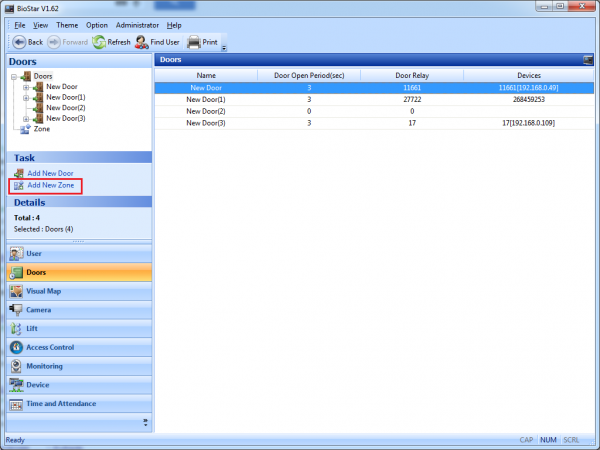
Task: Click the Back arrow icon in toolbar
Action: point(18,42)
